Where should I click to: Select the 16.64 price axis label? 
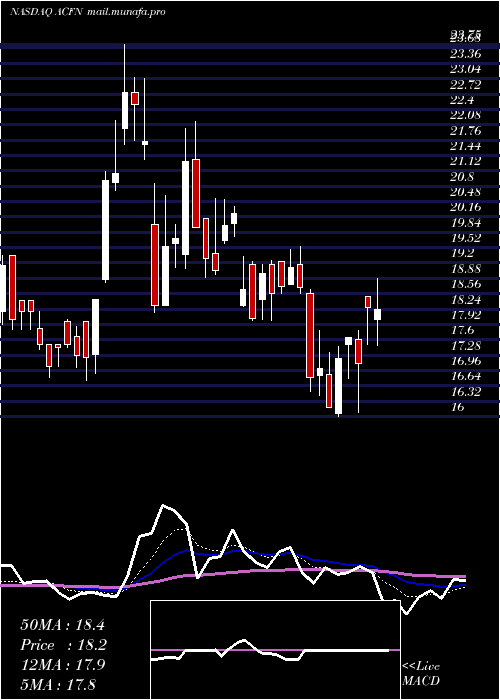tap(466, 376)
